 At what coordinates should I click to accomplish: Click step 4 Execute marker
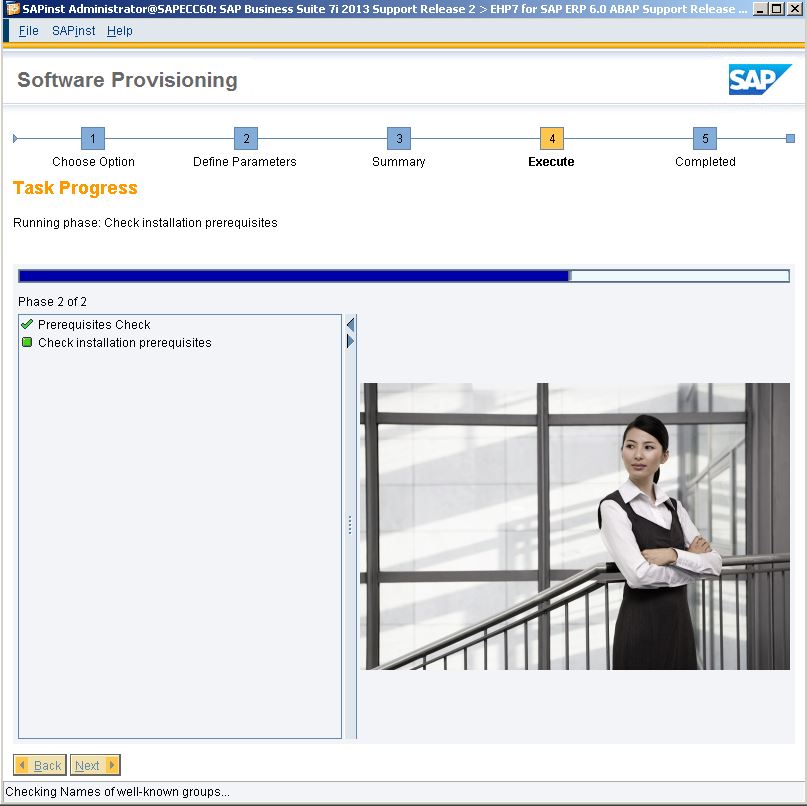pos(552,138)
